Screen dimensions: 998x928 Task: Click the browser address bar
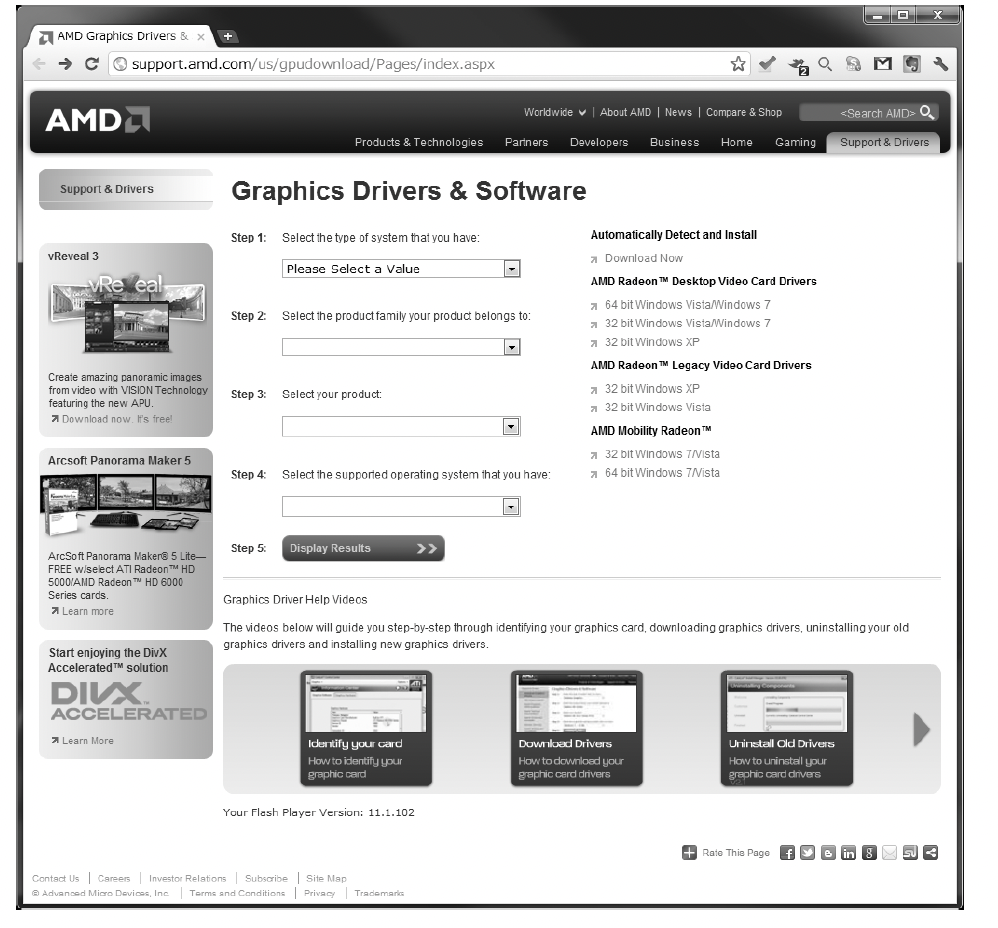(420, 64)
